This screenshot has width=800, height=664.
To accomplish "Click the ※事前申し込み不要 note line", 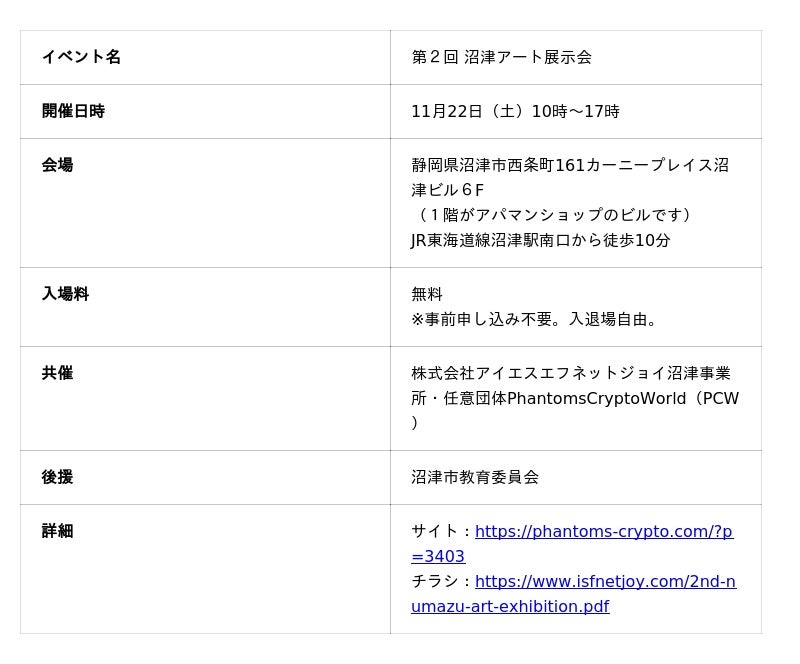I will click(537, 319).
